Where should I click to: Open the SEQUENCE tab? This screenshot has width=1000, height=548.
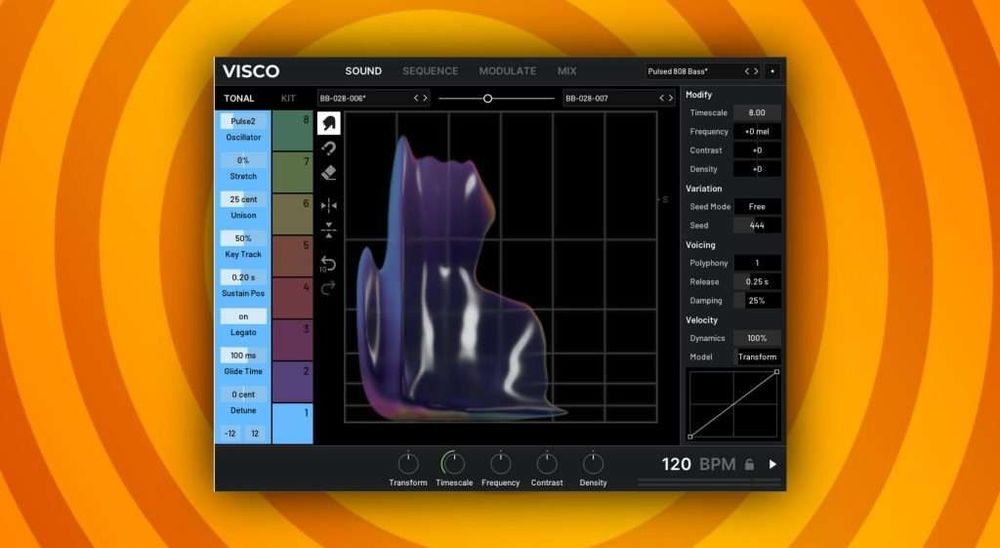[430, 71]
